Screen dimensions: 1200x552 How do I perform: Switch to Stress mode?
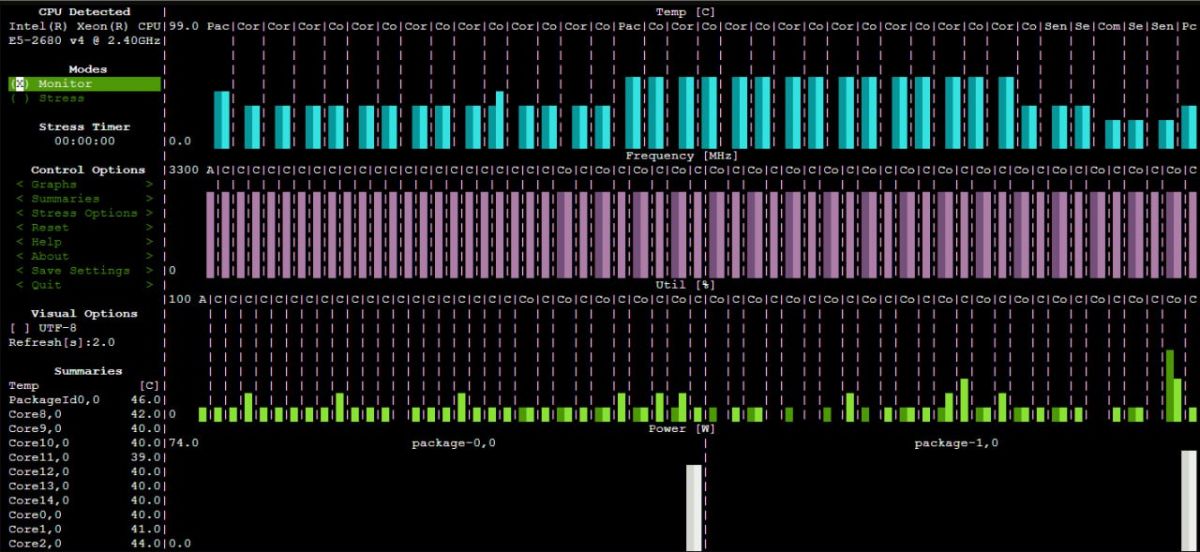pos(61,99)
